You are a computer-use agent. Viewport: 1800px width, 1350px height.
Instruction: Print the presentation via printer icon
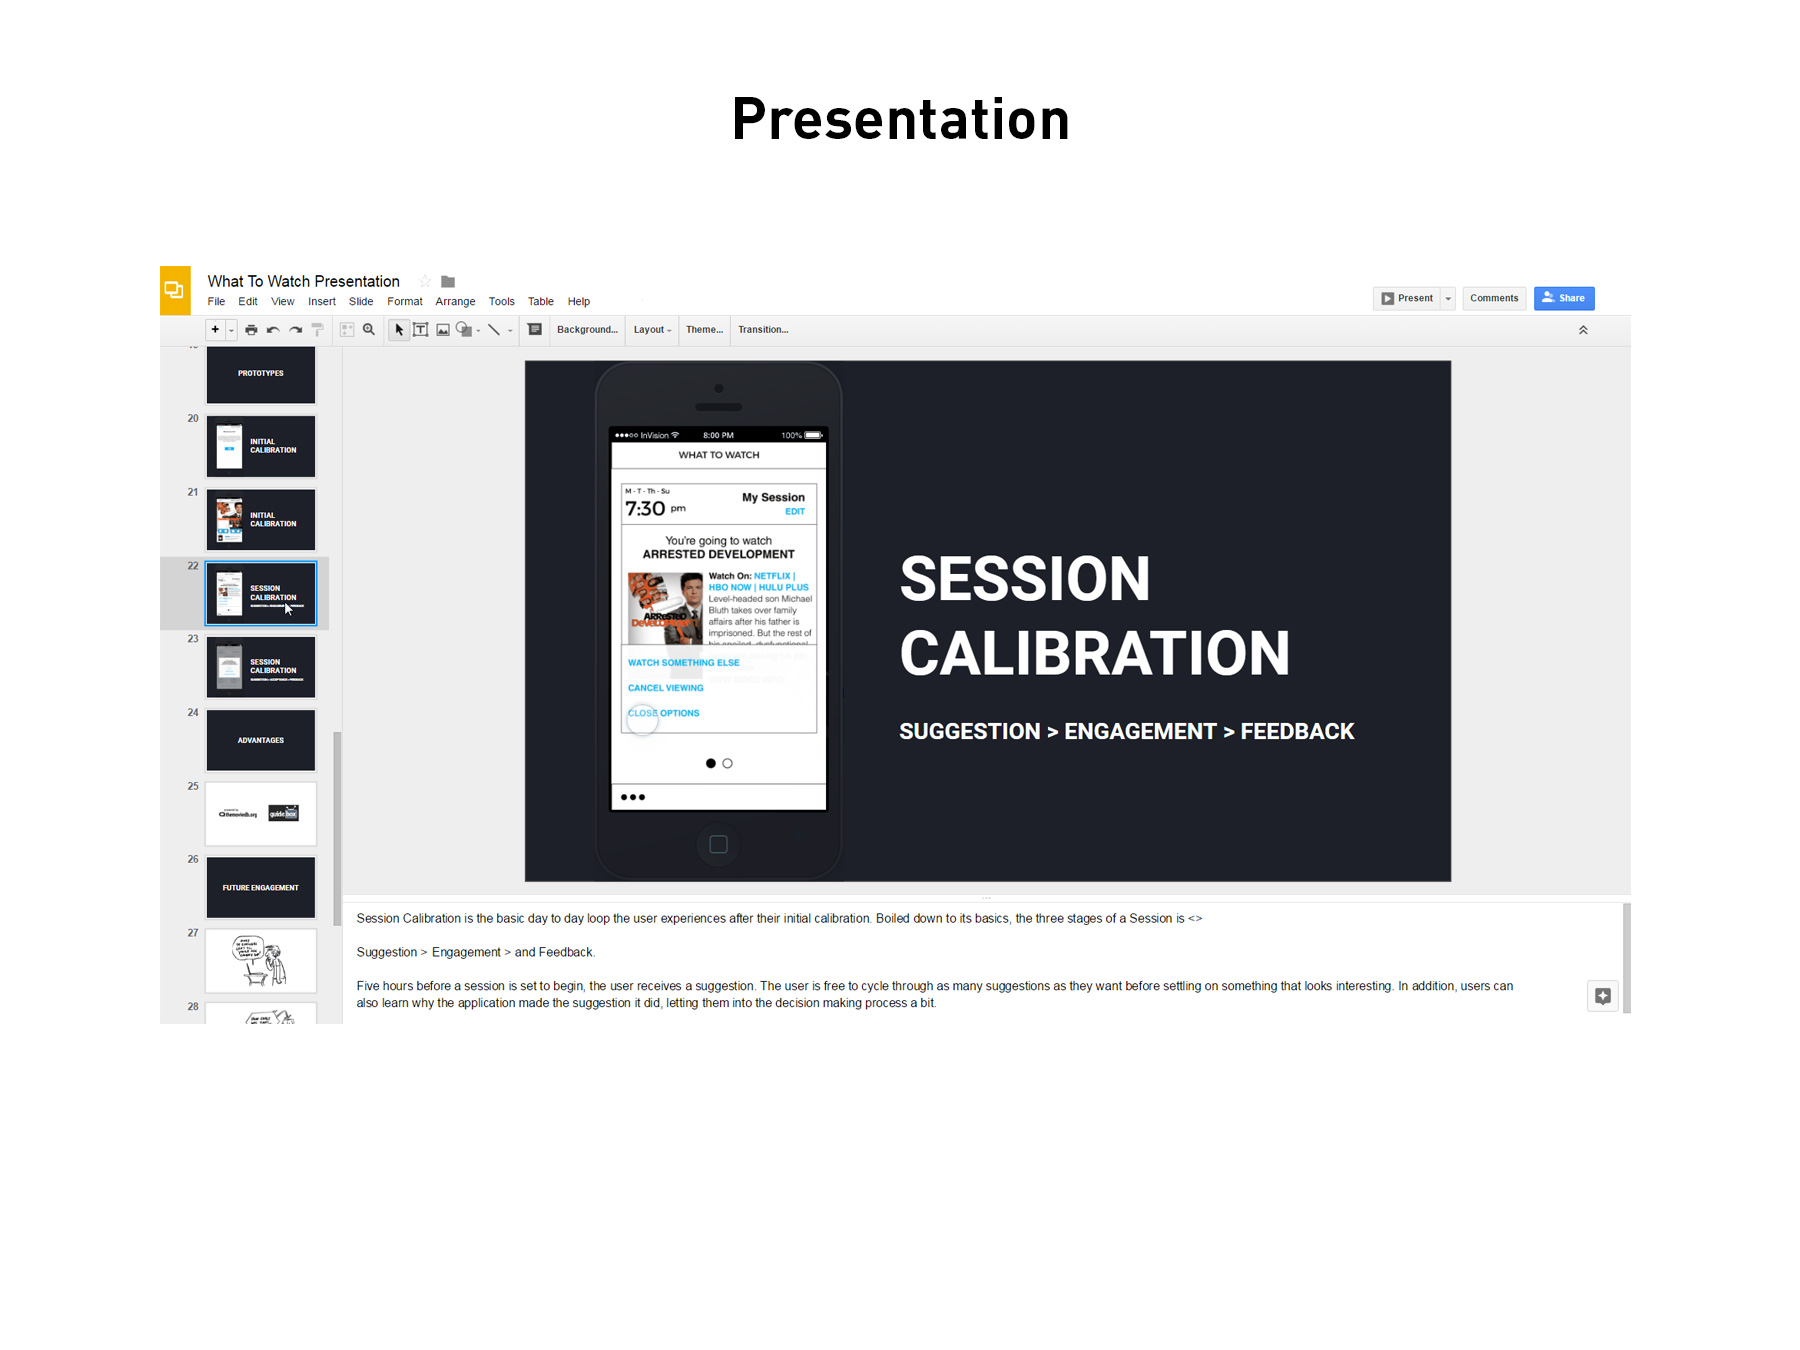pyautogui.click(x=251, y=330)
